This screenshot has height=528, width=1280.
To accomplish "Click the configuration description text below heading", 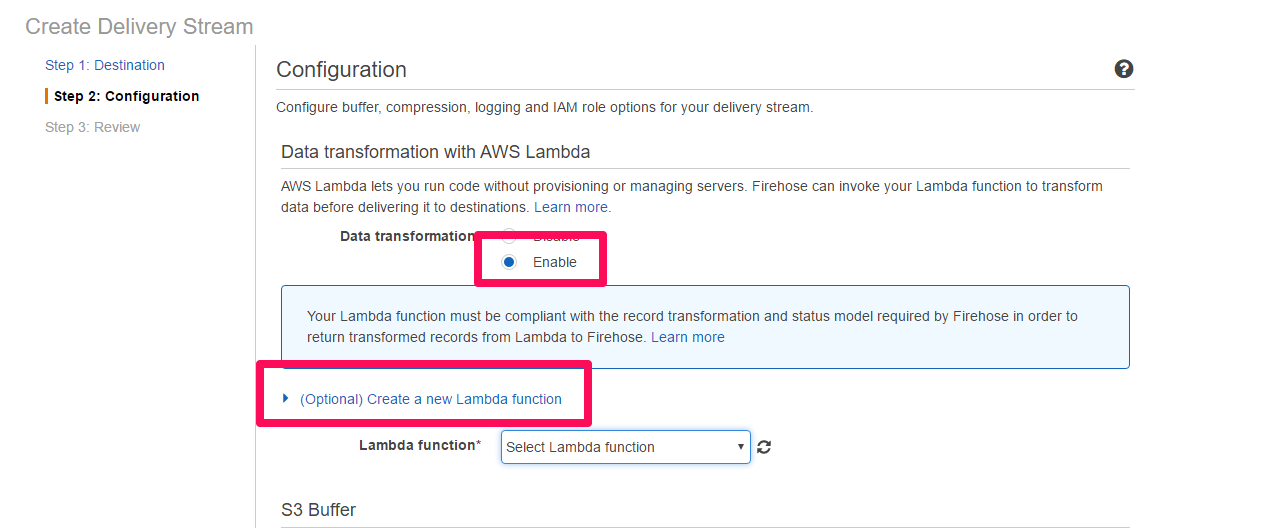I will 544,107.
